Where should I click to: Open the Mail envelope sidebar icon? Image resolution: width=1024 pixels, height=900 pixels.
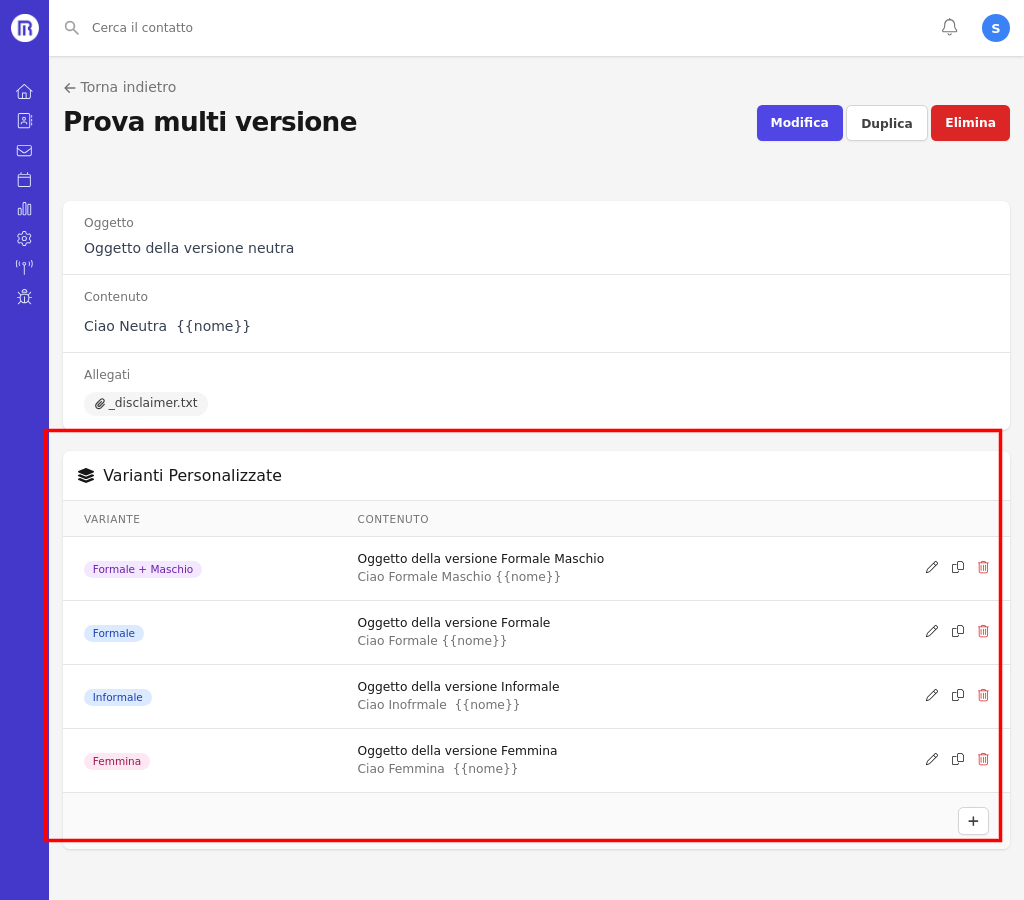pyautogui.click(x=24, y=151)
